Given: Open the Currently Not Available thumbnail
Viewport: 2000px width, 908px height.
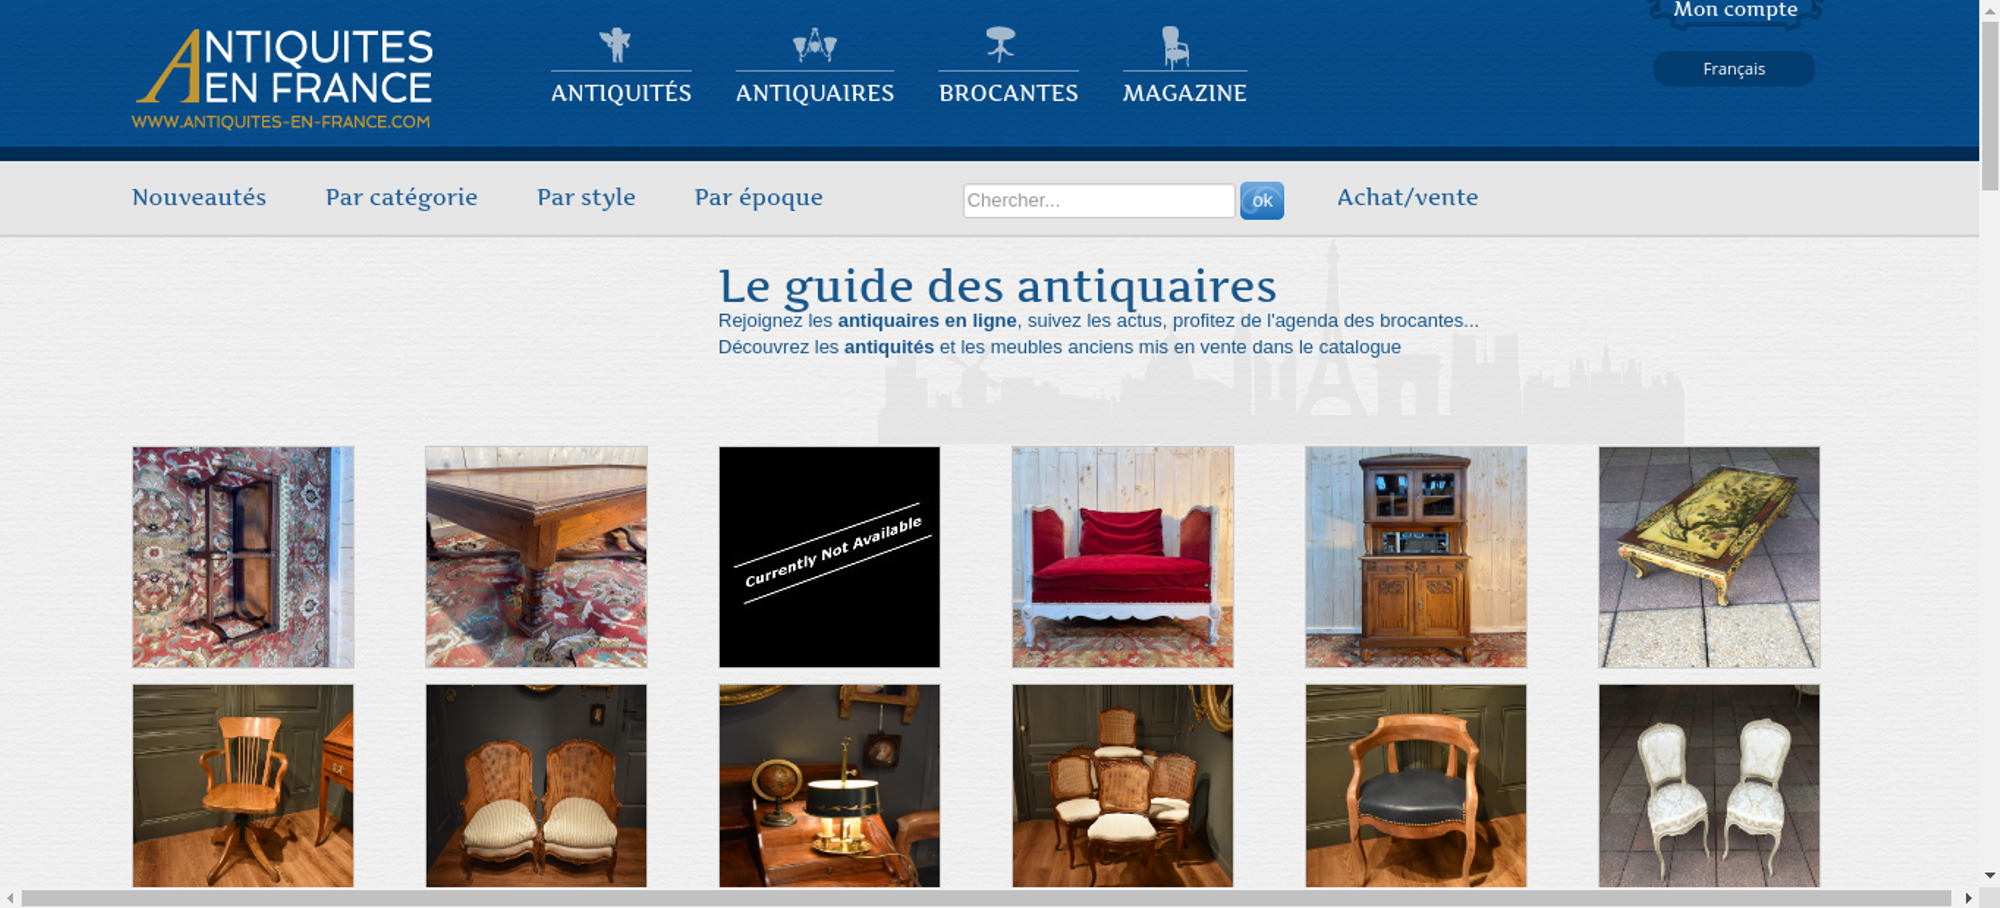Looking at the screenshot, I should 829,557.
